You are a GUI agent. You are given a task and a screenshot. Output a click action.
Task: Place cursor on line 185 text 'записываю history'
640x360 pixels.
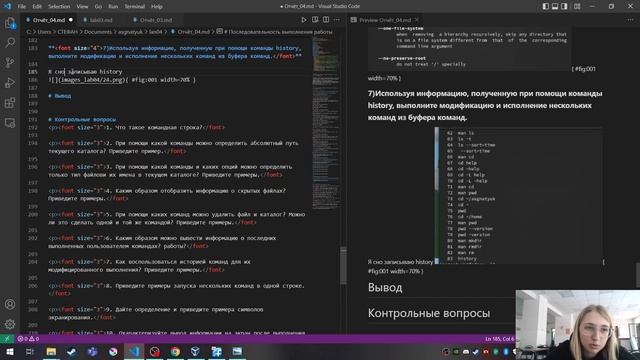(x=95, y=71)
